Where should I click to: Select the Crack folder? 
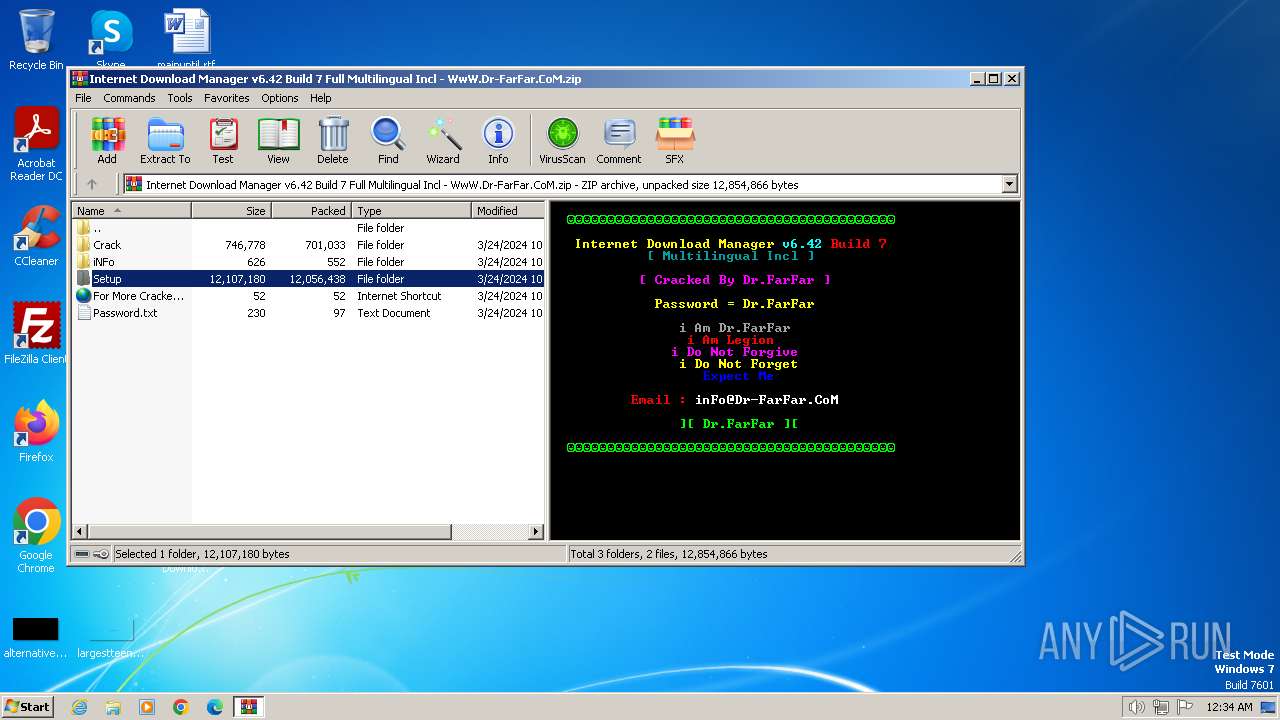(308, 245)
